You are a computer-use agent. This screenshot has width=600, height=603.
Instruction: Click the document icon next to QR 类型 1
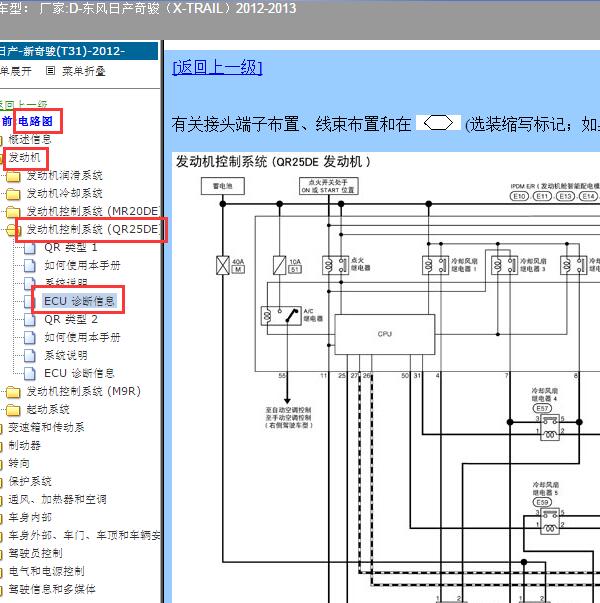coord(30,248)
